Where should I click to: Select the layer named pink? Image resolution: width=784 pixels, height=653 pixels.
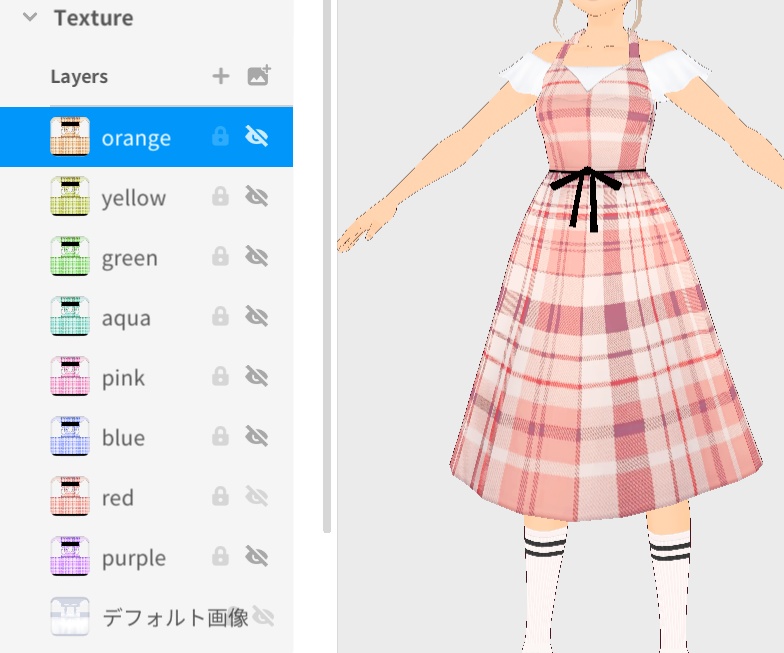click(123, 378)
